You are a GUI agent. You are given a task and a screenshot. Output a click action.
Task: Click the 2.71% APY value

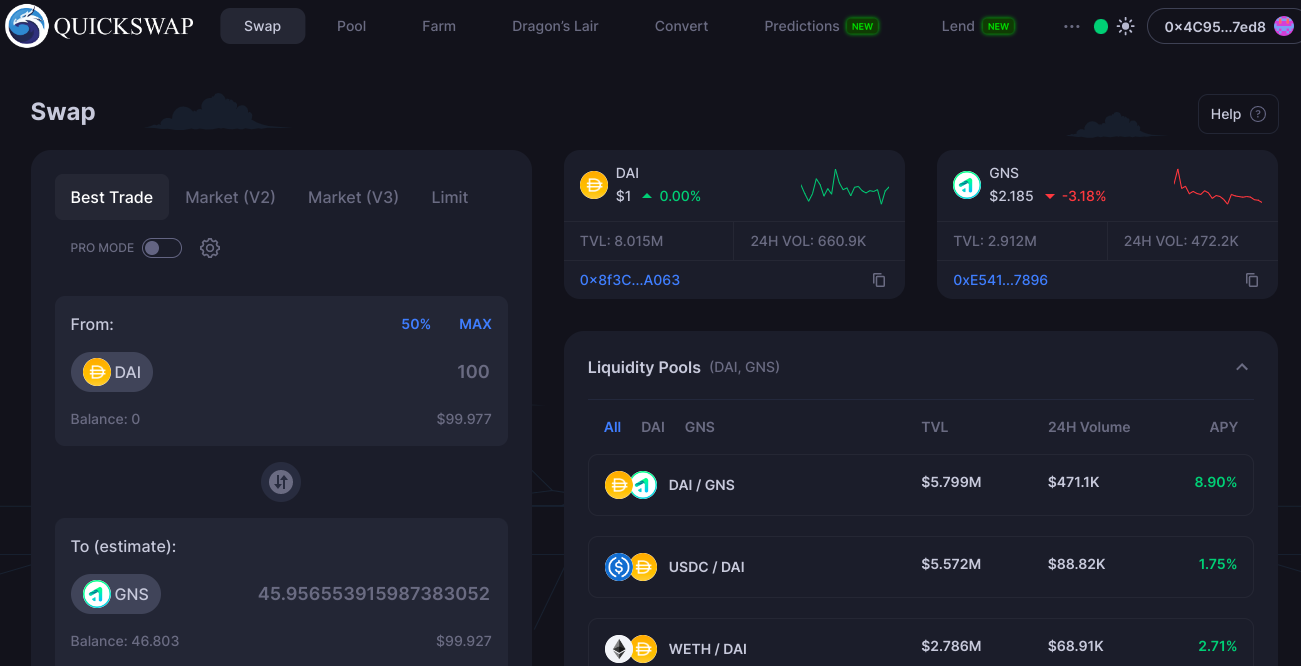(1218, 647)
